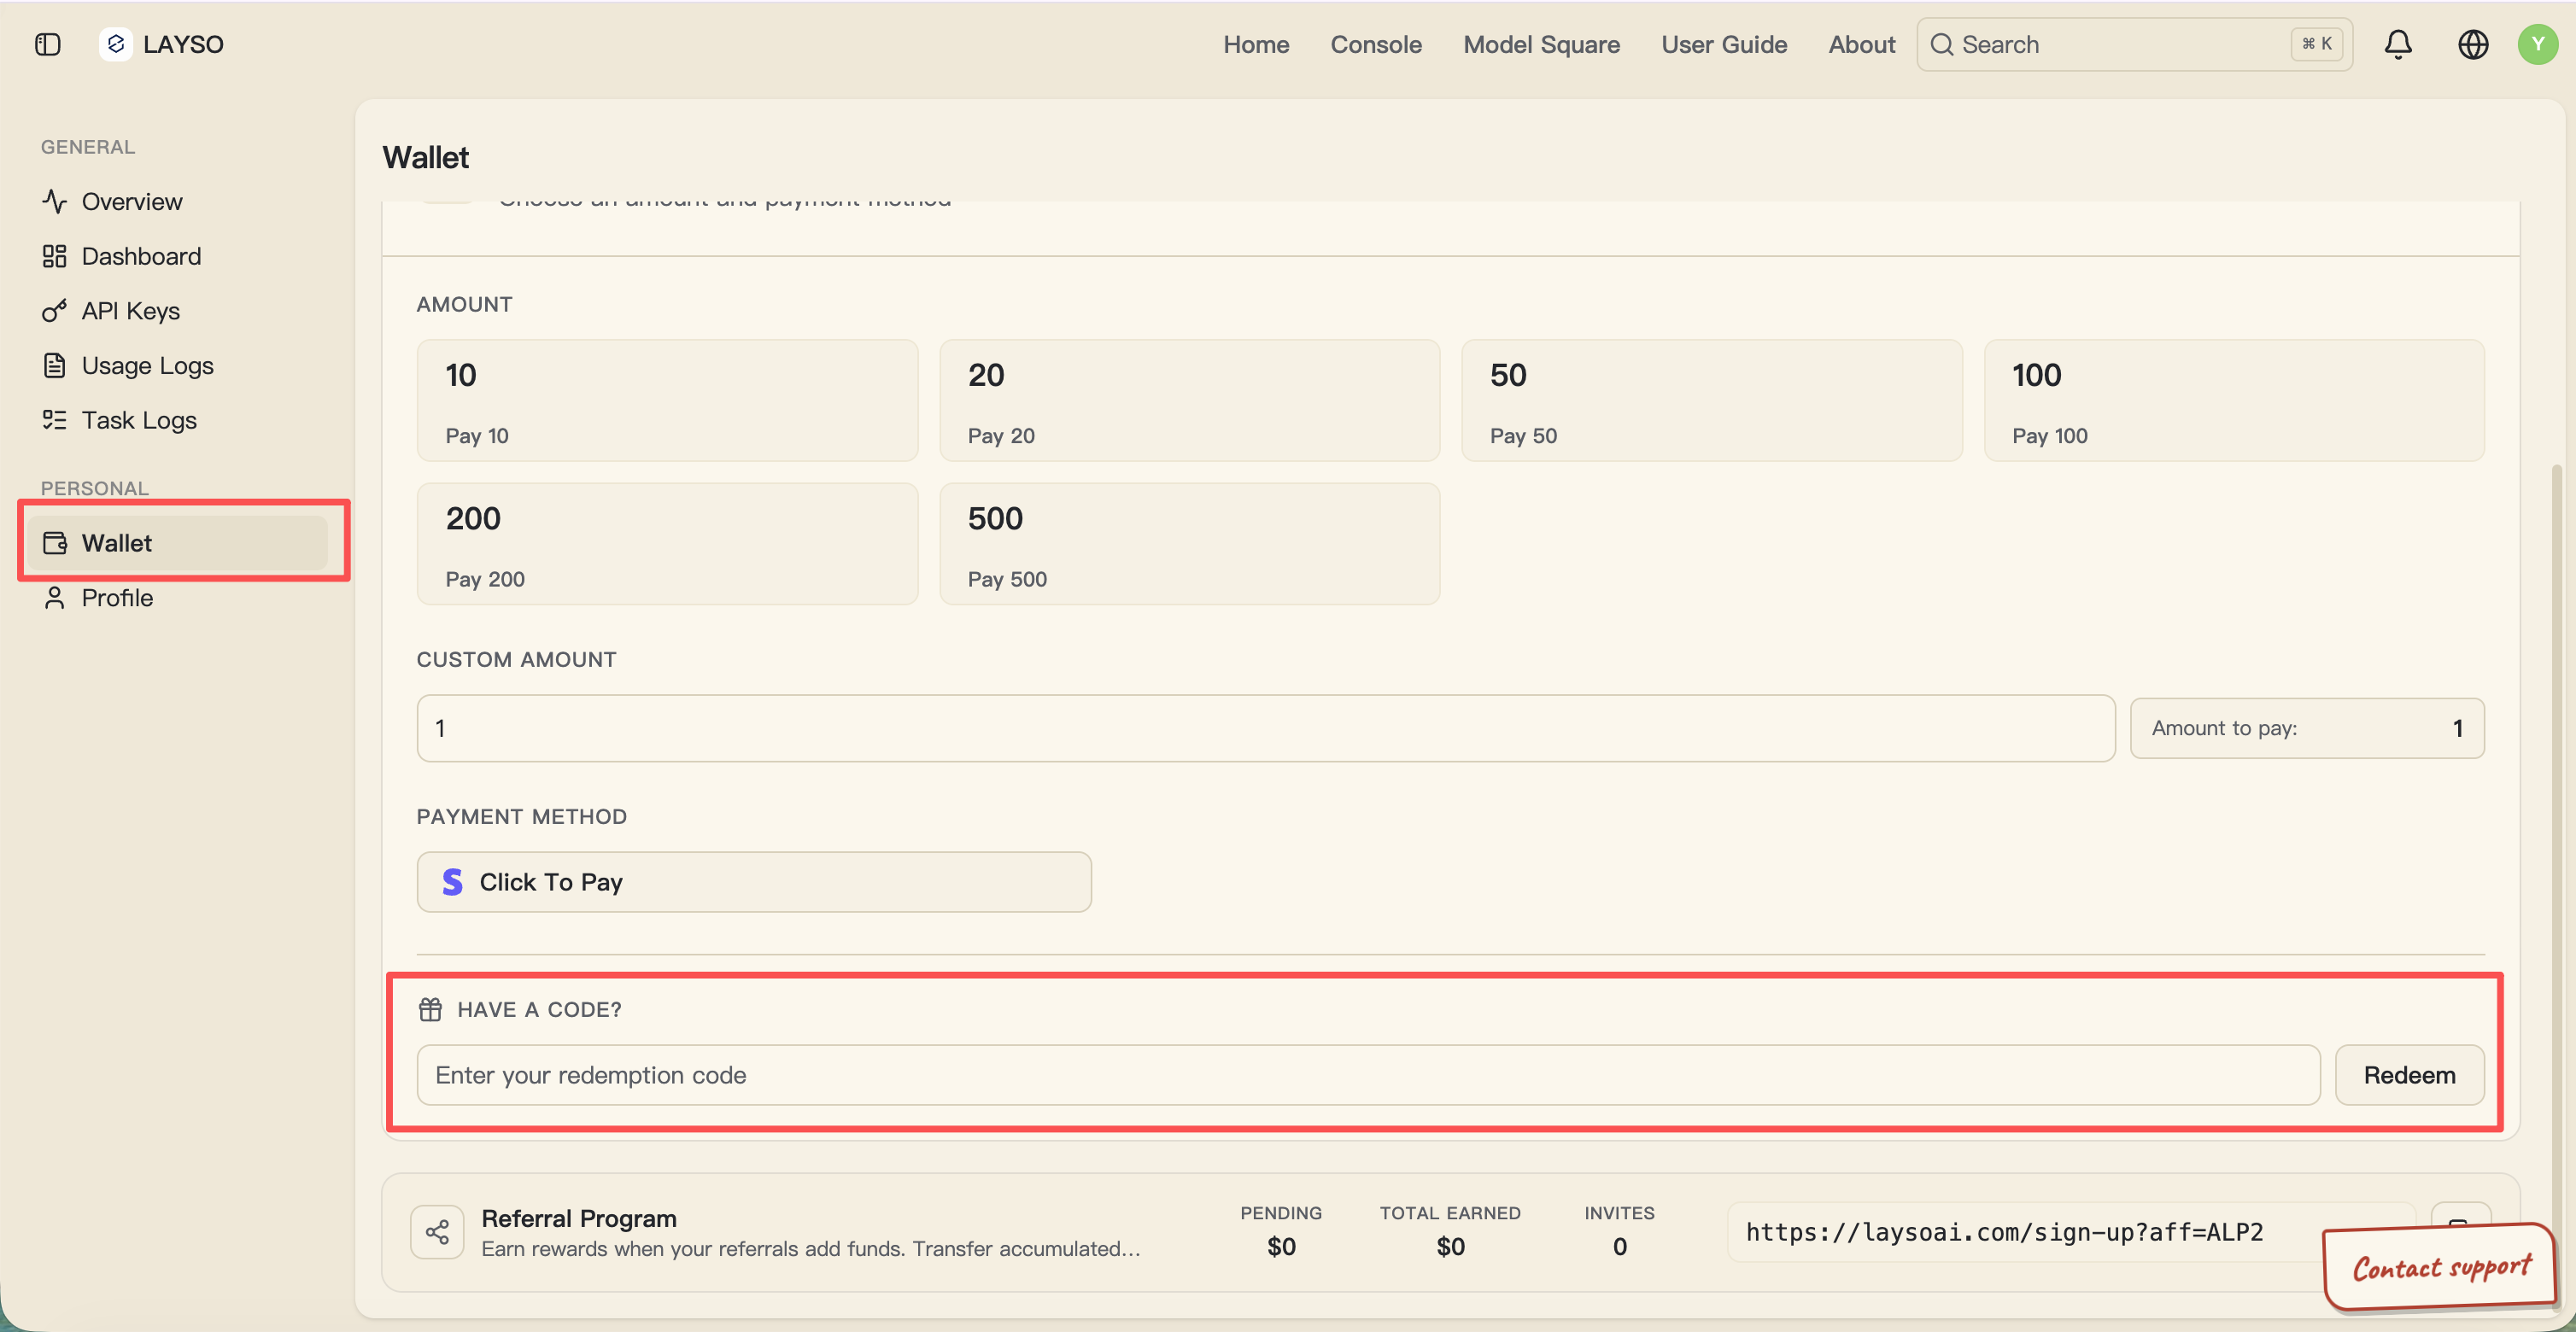
Task: Choose the Click To Pay method
Action: 754,882
